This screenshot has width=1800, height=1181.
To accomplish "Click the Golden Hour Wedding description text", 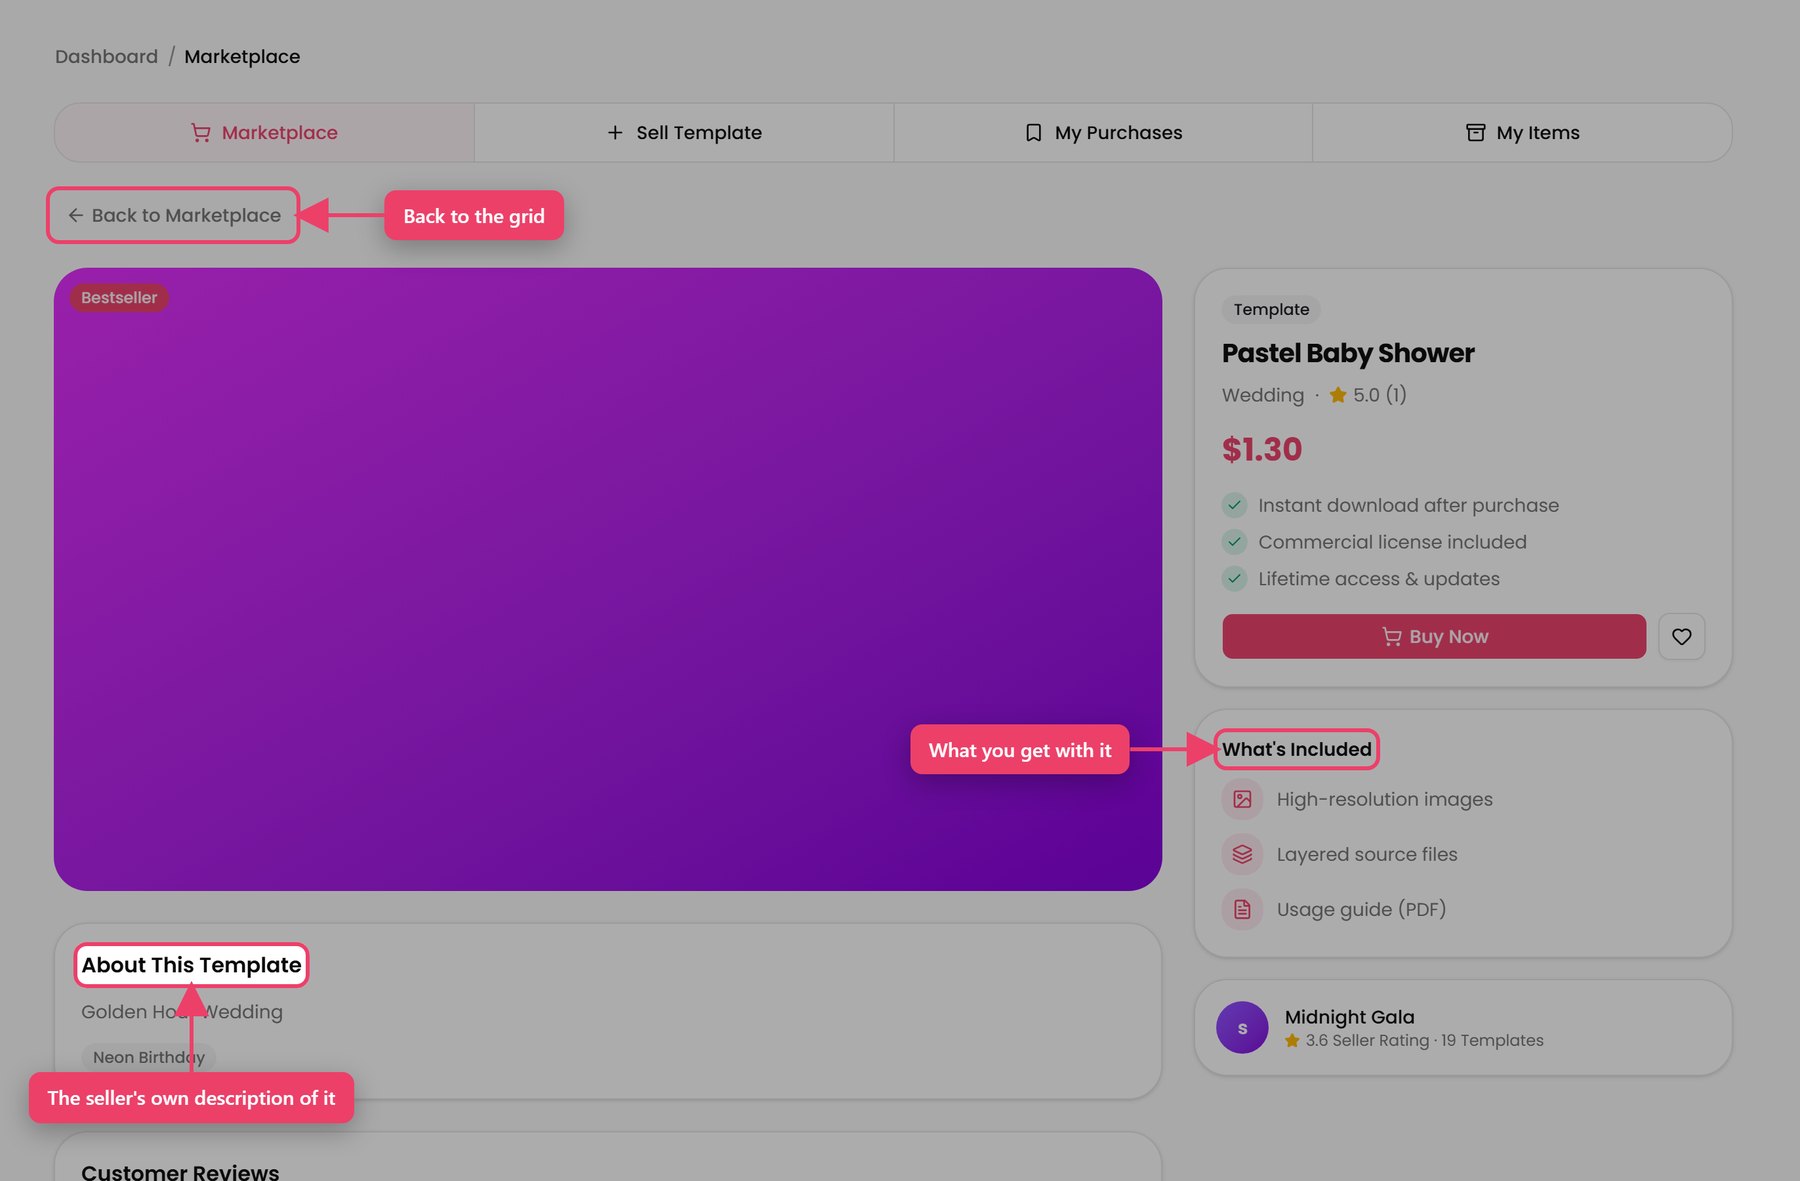I will (182, 1012).
